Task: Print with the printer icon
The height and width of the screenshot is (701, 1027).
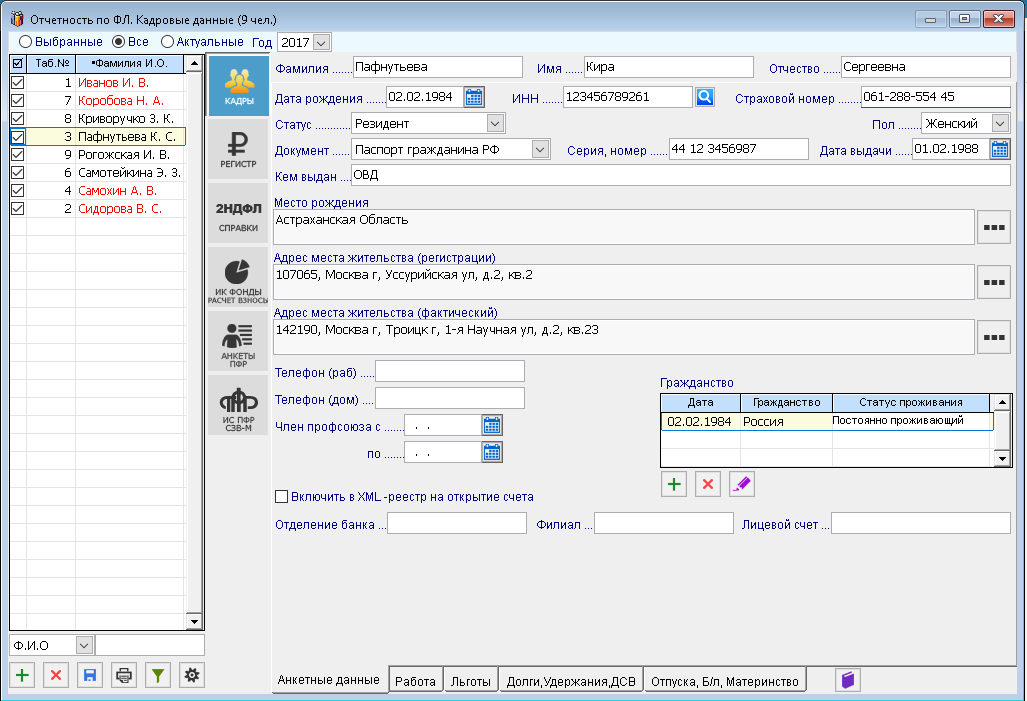Action: pyautogui.click(x=124, y=675)
